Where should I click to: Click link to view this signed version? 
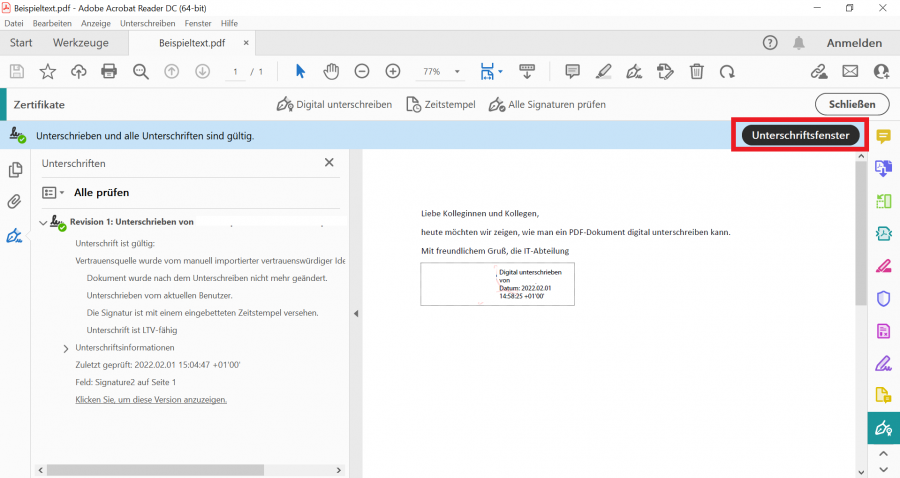coord(151,399)
